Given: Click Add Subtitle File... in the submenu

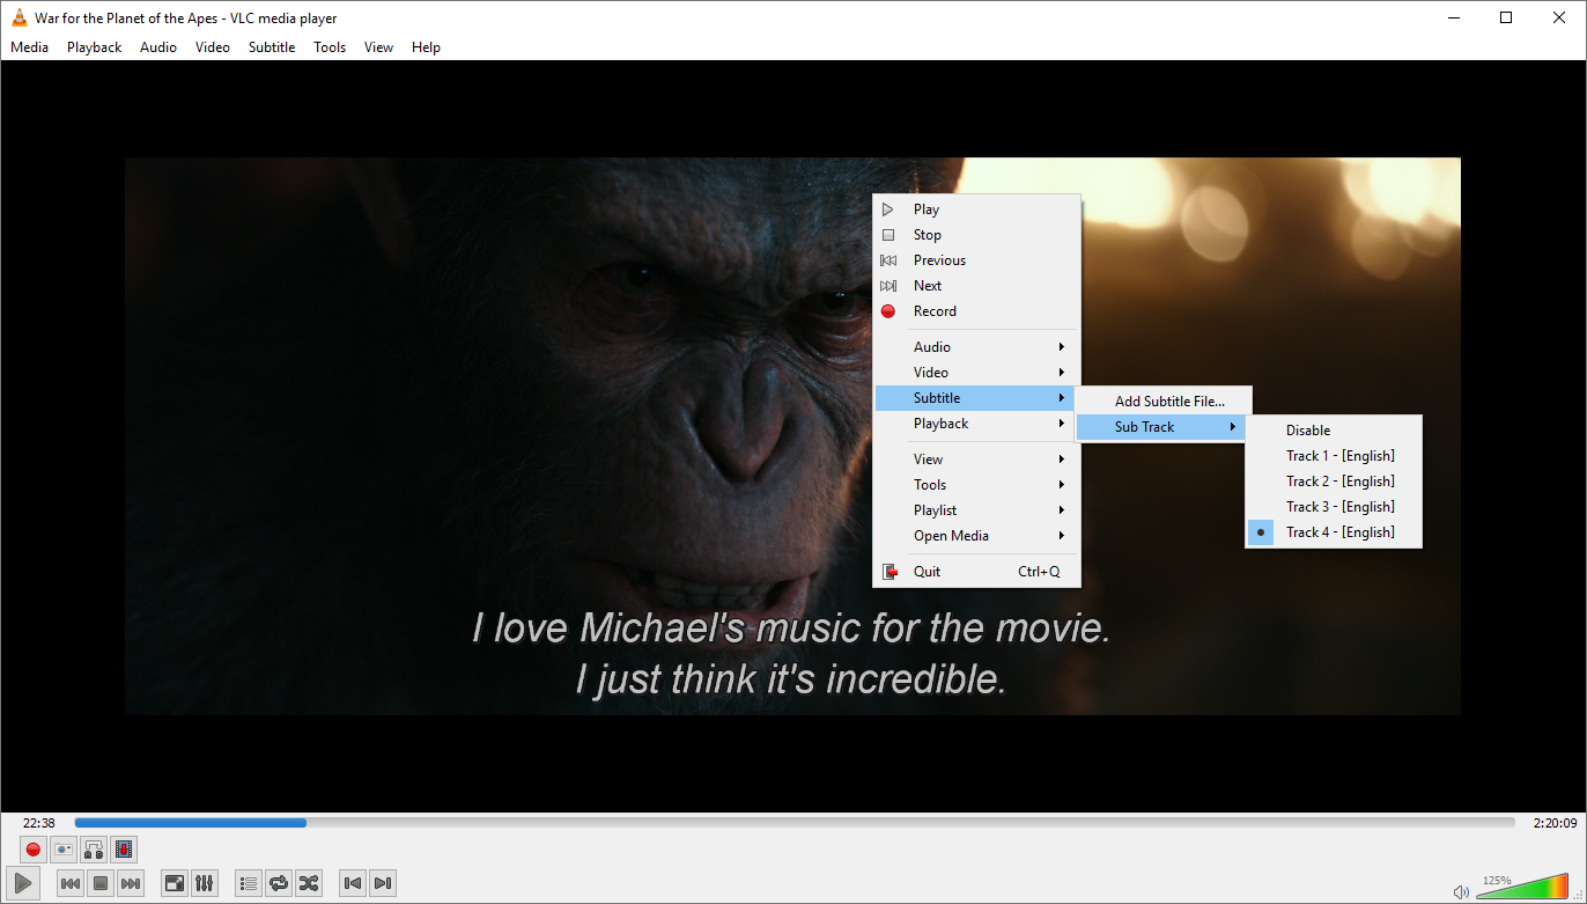Looking at the screenshot, I should point(1163,401).
